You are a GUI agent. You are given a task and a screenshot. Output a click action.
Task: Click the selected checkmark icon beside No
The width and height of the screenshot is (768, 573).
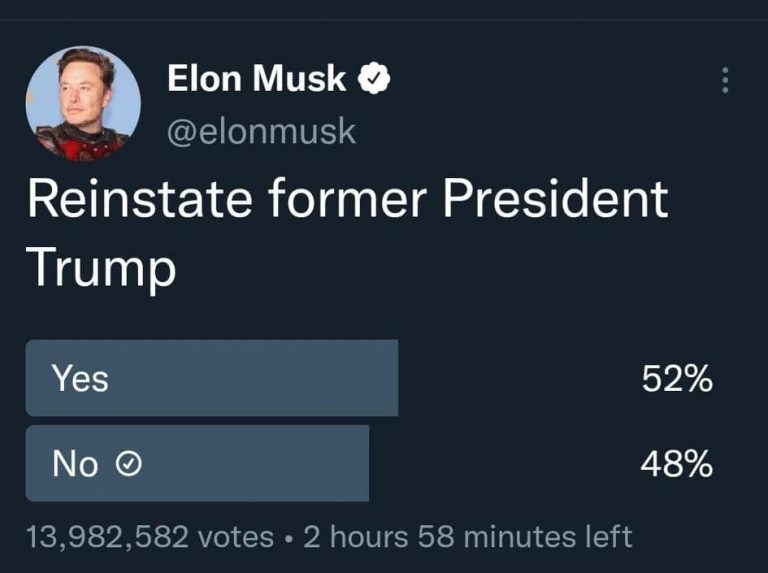point(130,464)
